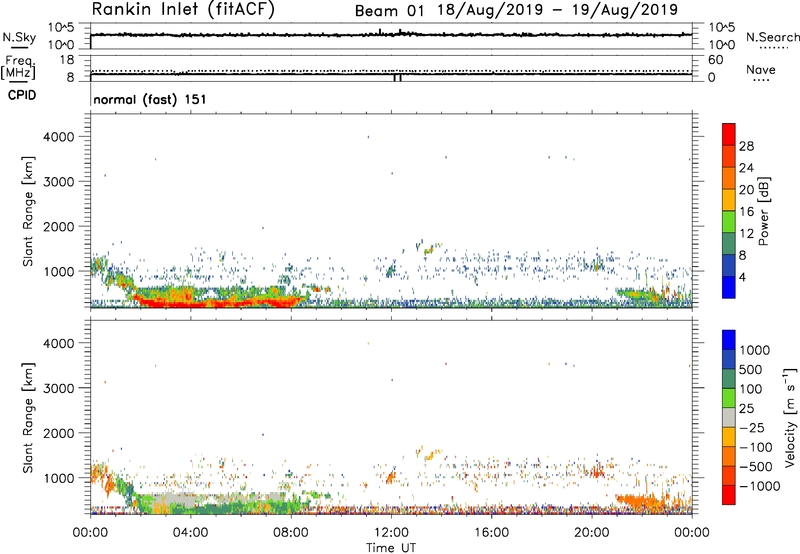Click the 'CPID' label
Image resolution: width=800 pixels, height=554 pixels.
tap(22, 95)
